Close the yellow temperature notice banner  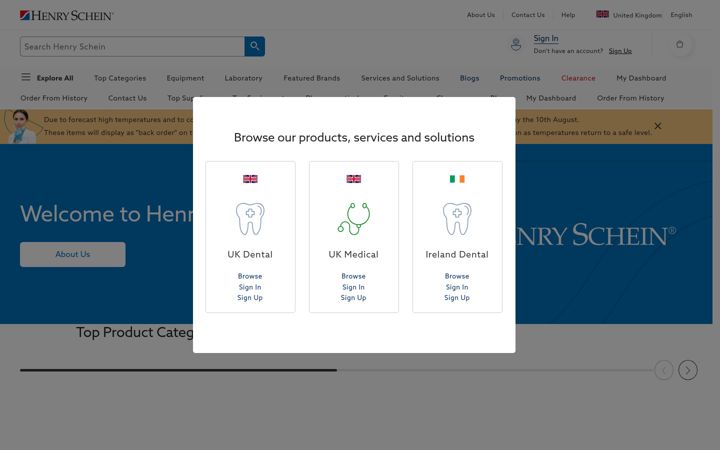point(658,126)
